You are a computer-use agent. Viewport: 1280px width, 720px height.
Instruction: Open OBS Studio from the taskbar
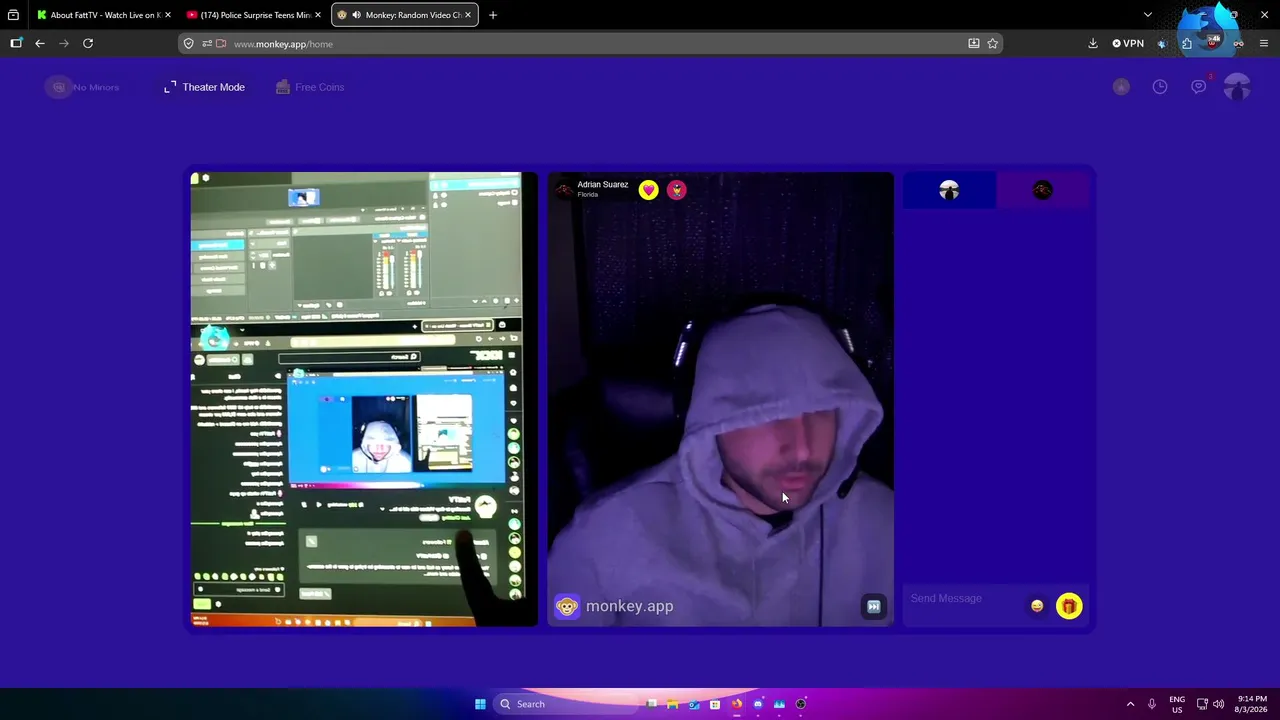click(x=801, y=704)
